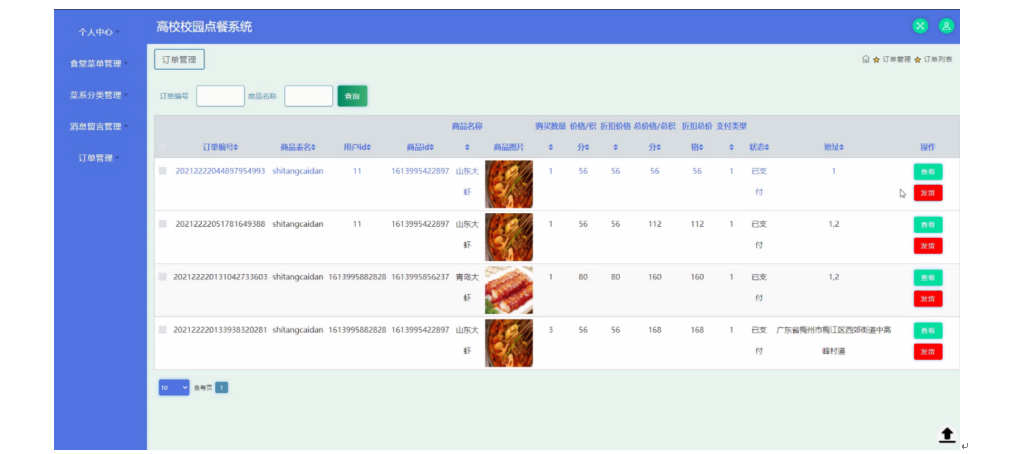This screenshot has width=1033, height=454.
Task: Click the 青岛大虾 product name cell
Action: tap(466, 287)
